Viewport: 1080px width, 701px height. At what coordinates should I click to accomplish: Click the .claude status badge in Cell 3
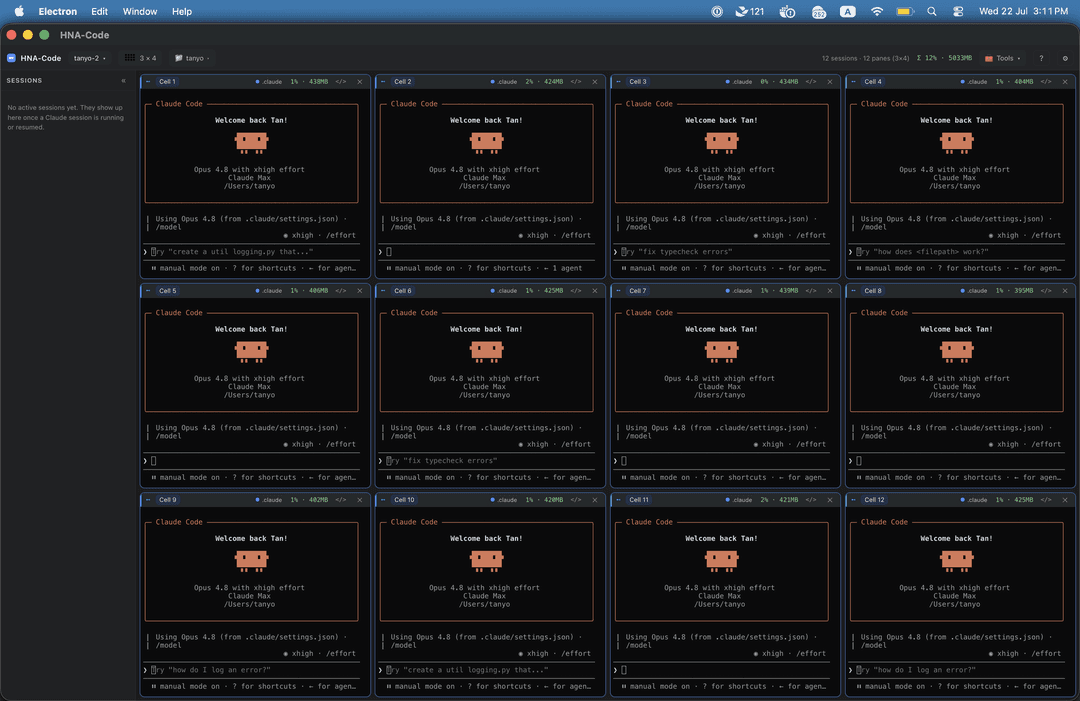[x=738, y=82]
